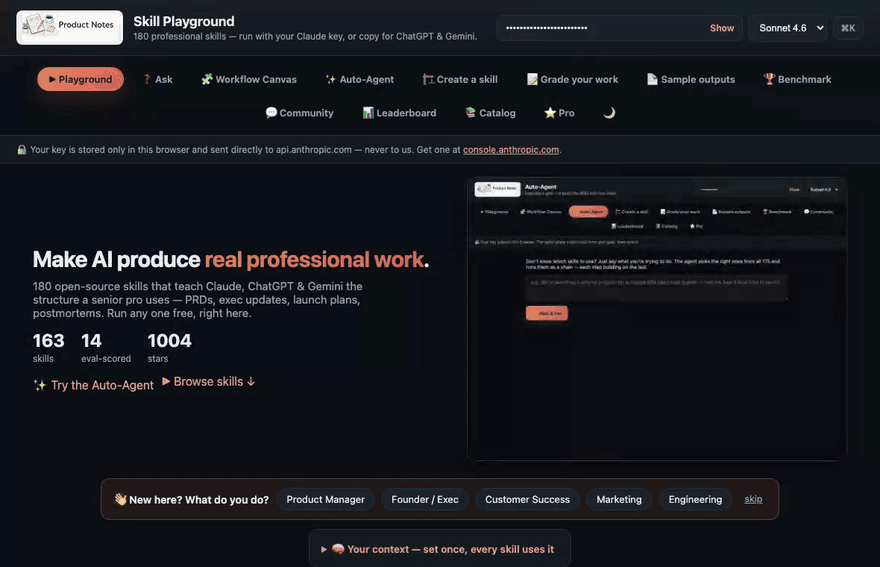The image size is (880, 567).
Task: Click the waving hand icon by New here
Action: [x=120, y=499]
